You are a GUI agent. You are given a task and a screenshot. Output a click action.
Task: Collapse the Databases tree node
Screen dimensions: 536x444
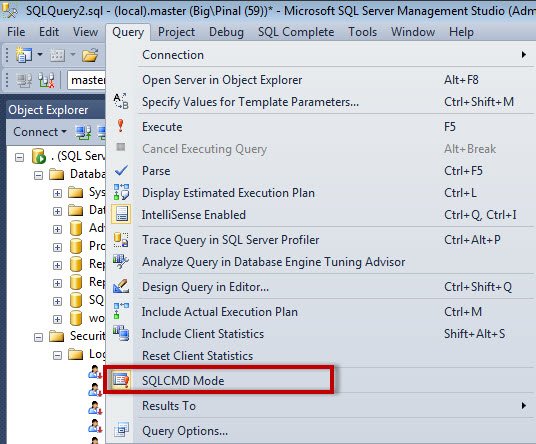38,175
